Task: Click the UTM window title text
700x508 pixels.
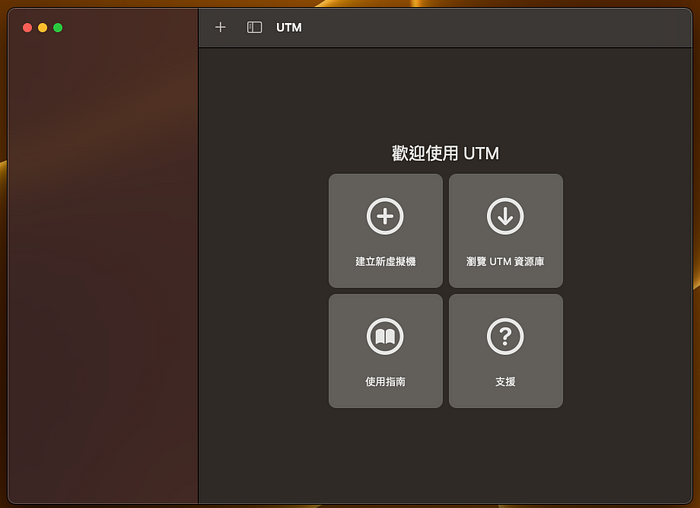Action: coord(289,28)
